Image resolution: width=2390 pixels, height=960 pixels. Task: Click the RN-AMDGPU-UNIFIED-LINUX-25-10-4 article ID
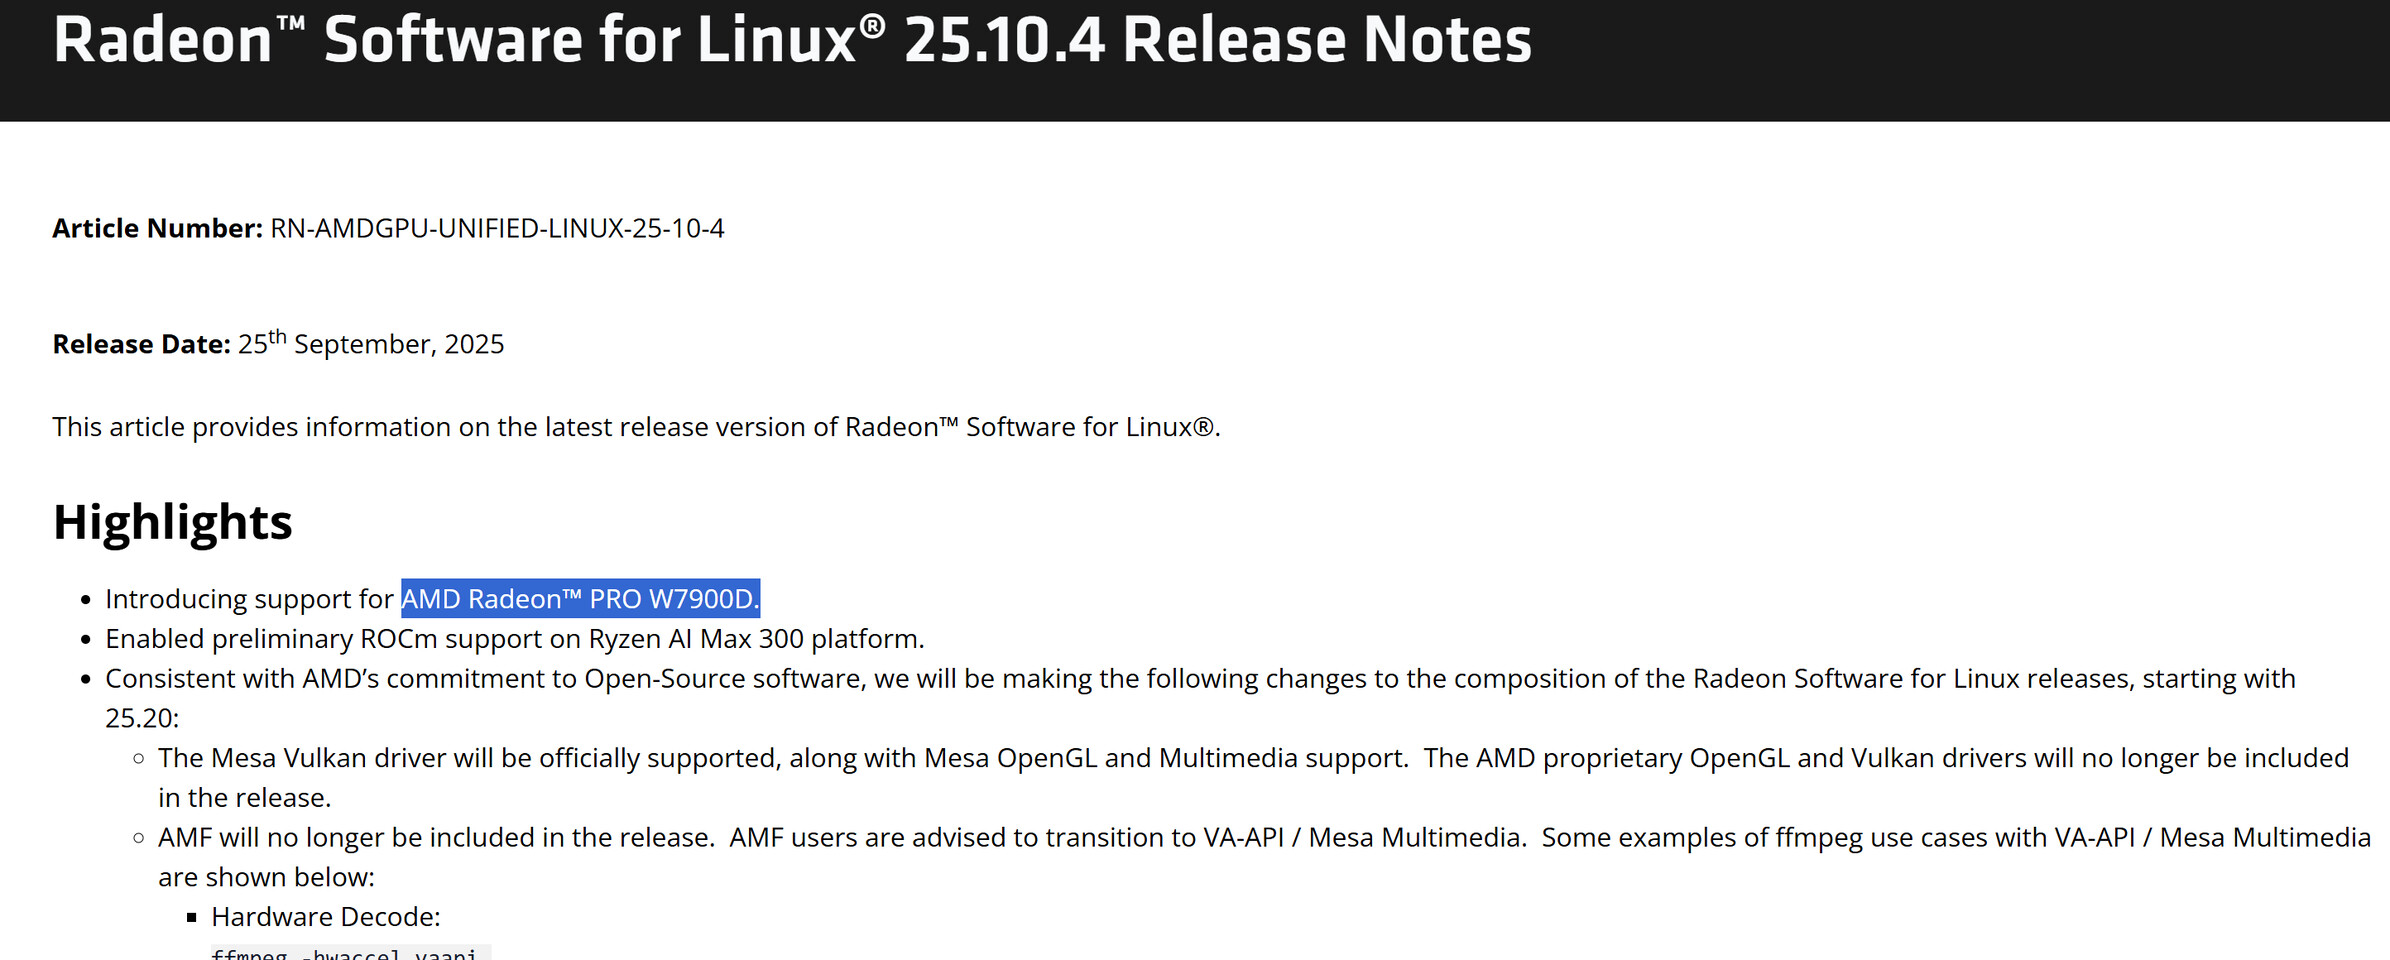[x=497, y=228]
